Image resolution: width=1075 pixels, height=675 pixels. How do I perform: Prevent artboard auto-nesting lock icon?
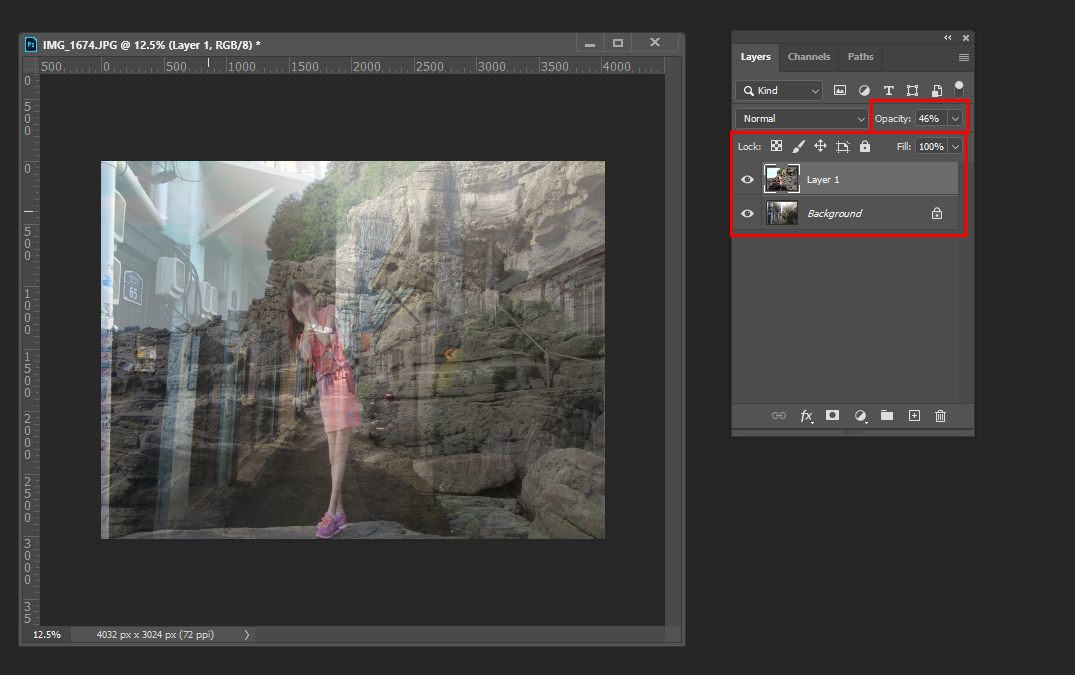tap(843, 146)
